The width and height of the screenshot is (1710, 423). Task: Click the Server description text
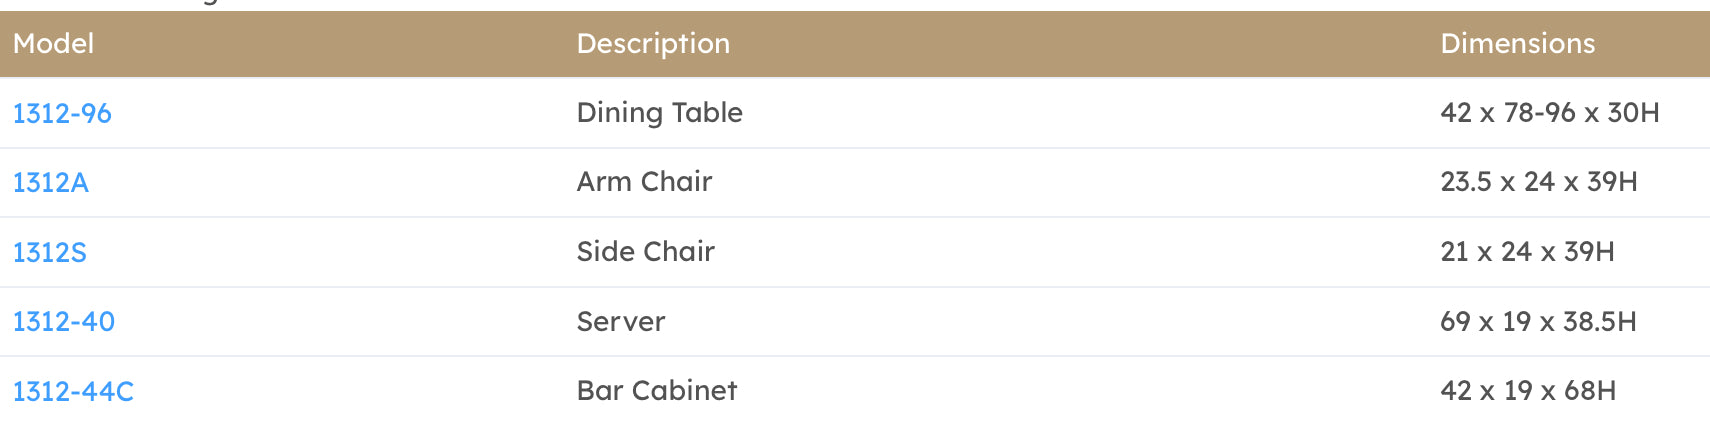click(621, 322)
